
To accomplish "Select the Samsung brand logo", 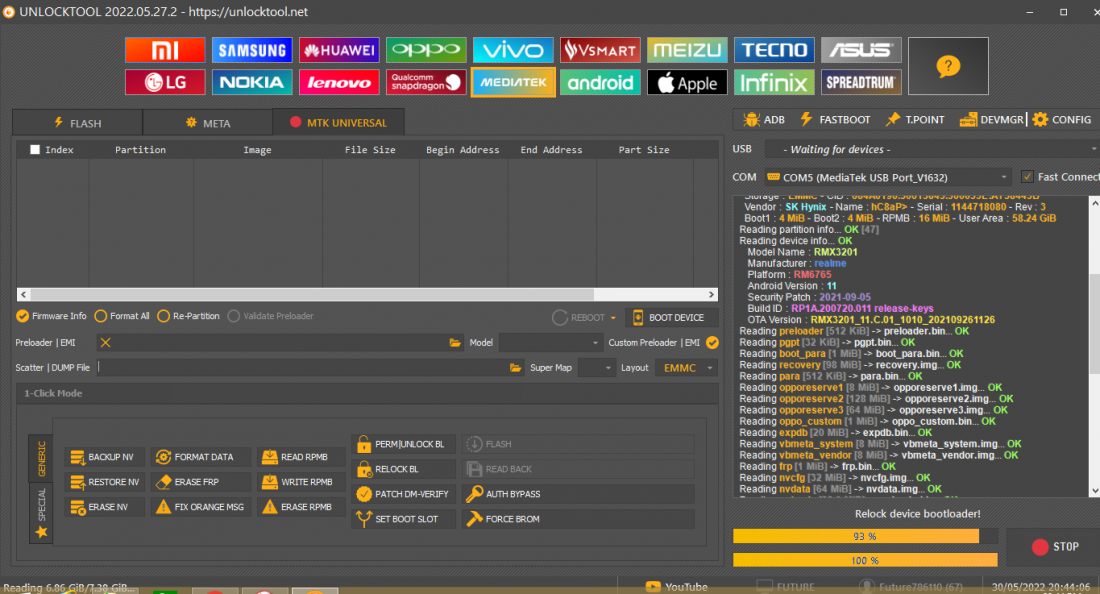I will (252, 50).
